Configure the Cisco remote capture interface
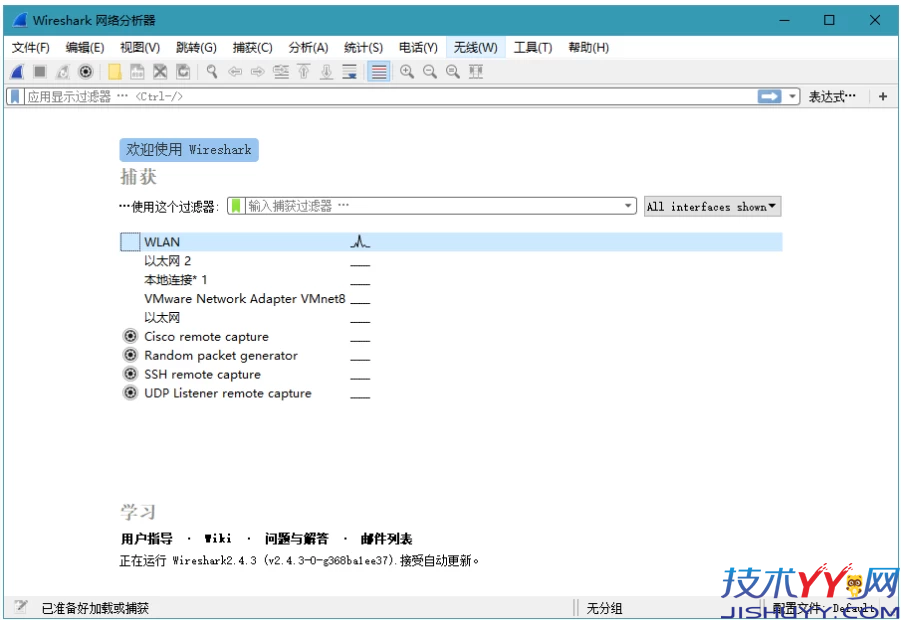The height and width of the screenshot is (620, 901). (130, 337)
